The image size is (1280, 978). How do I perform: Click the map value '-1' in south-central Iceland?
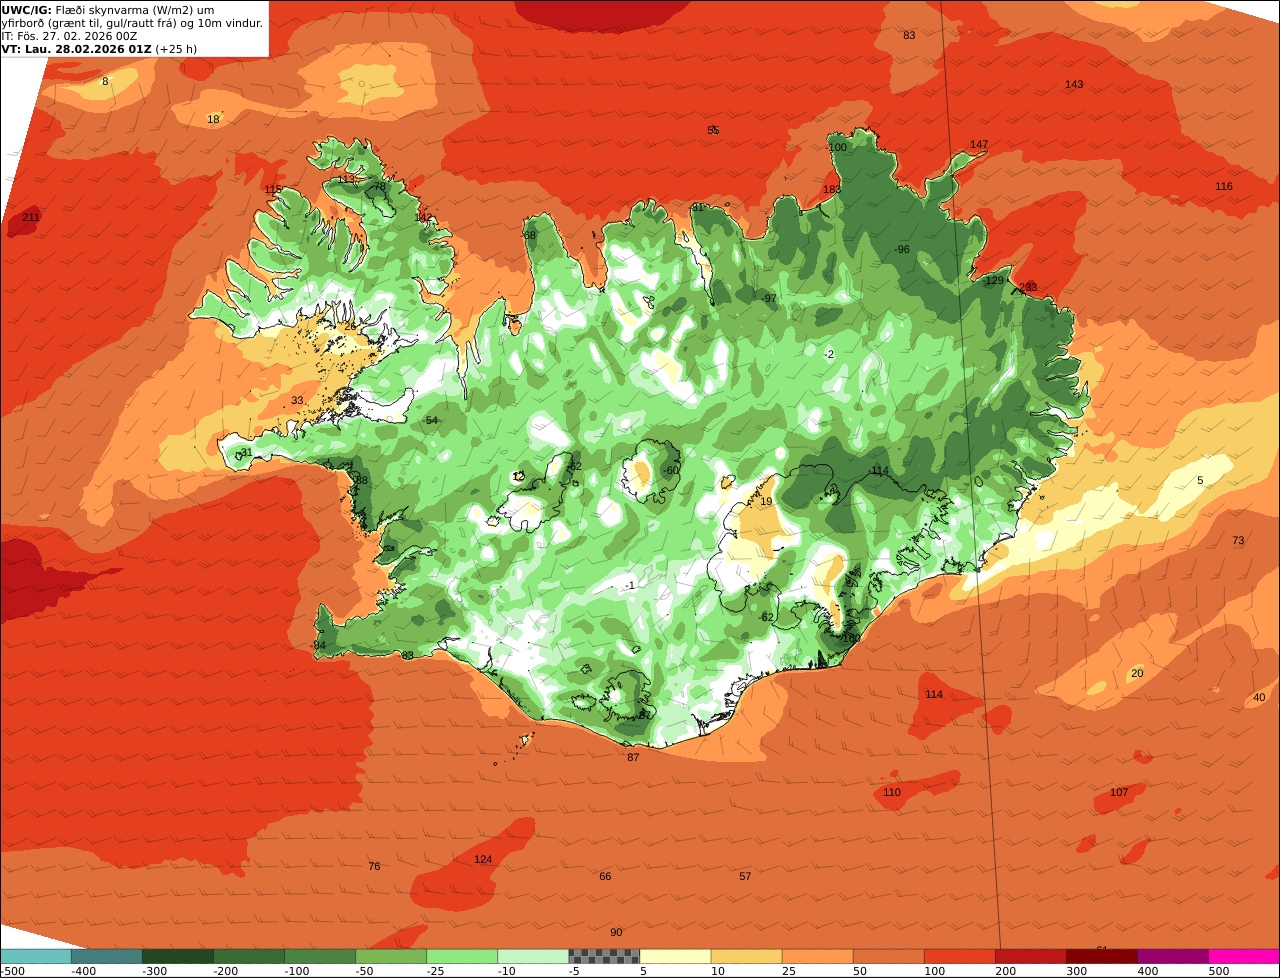[630, 585]
